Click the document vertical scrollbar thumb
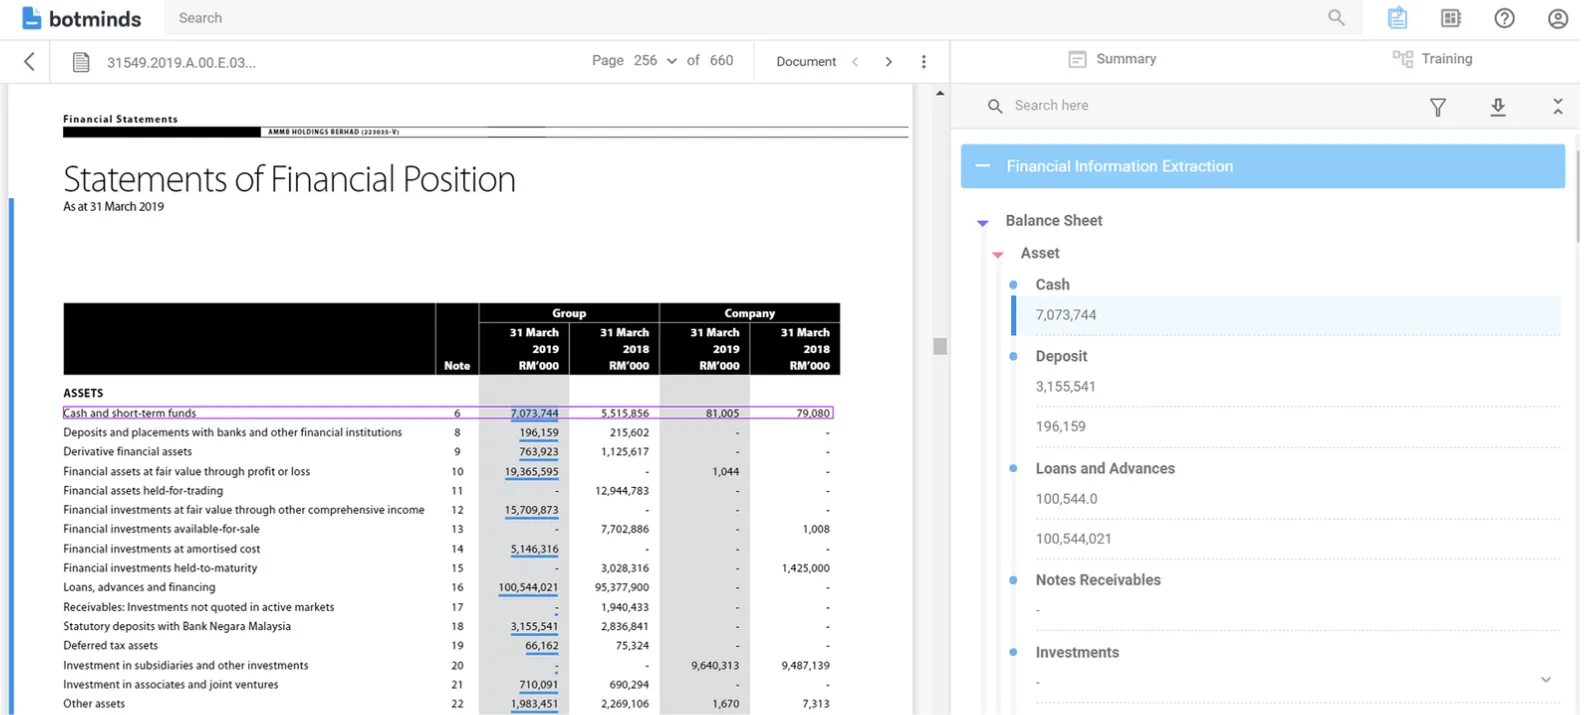 [x=939, y=346]
